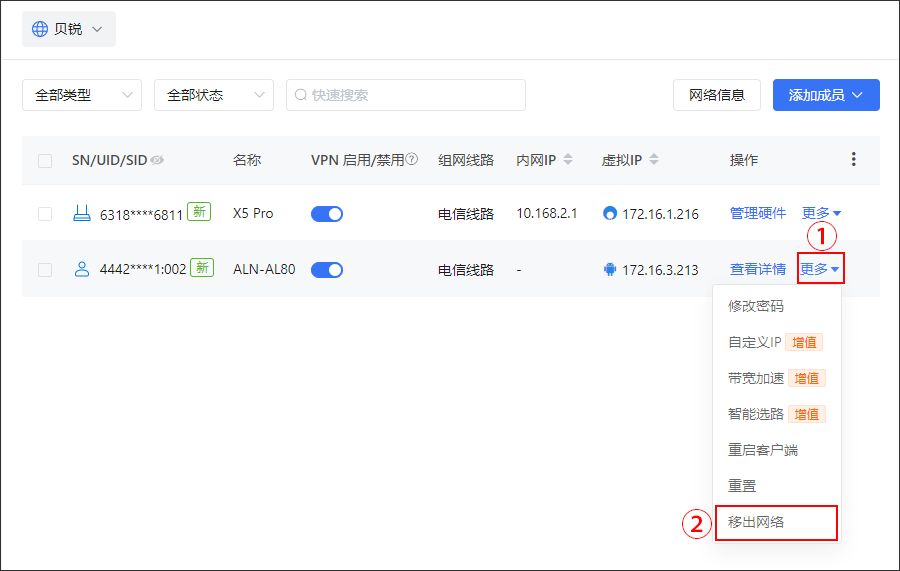Choose 智能选路 from the dropdown menu
Viewport: 900px width, 571px height.
pos(777,414)
